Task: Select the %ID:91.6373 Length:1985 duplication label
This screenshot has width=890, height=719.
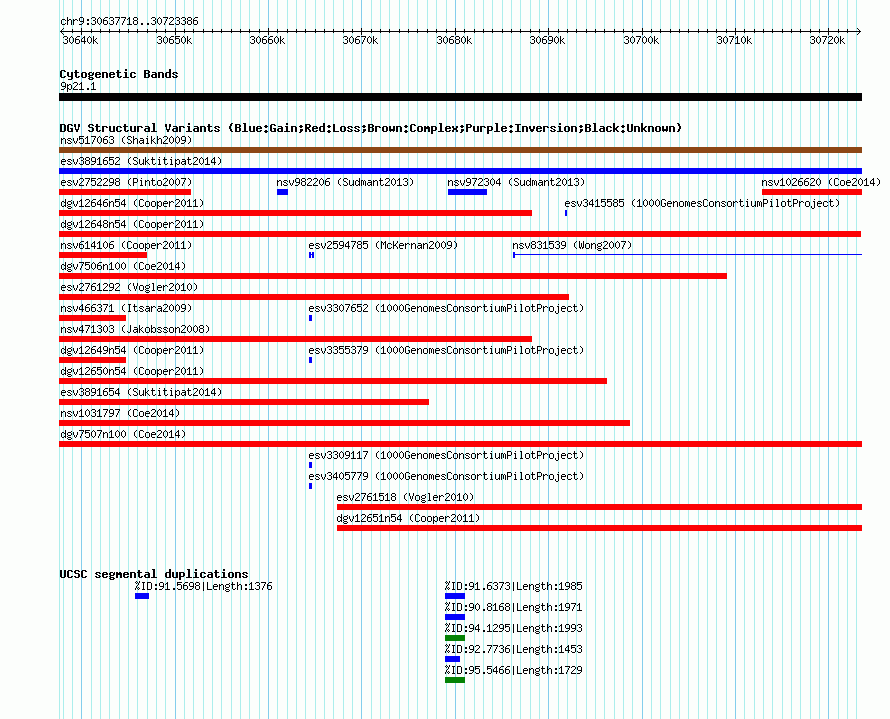Action: point(514,586)
